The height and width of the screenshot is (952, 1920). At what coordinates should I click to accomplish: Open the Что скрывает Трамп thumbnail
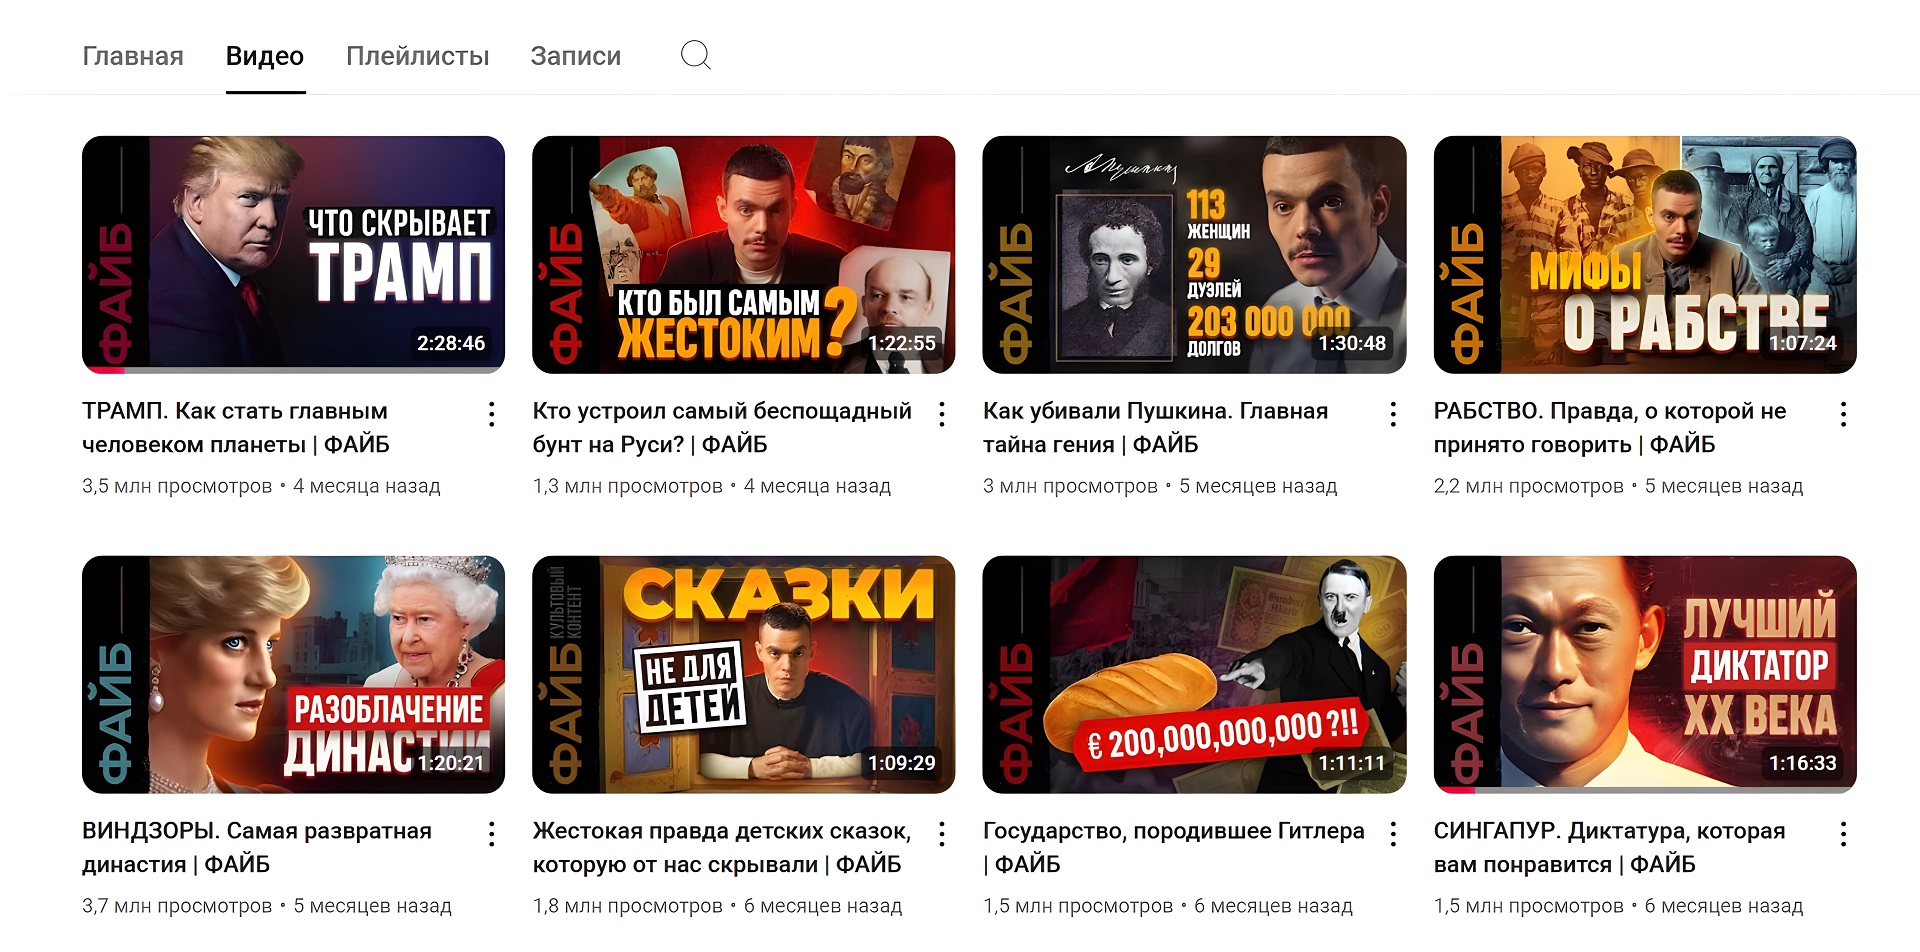pos(293,254)
